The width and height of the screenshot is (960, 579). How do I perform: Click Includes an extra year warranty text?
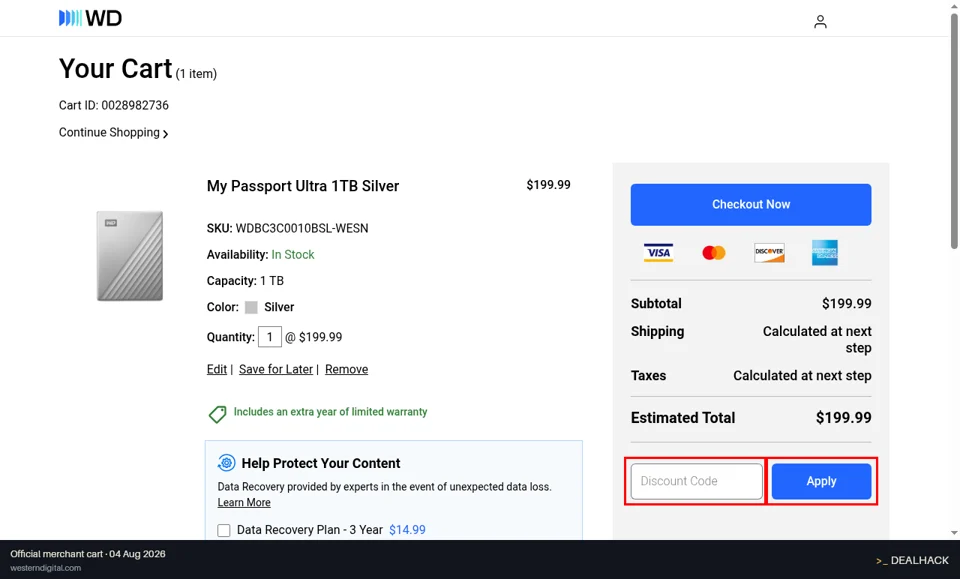coord(331,412)
